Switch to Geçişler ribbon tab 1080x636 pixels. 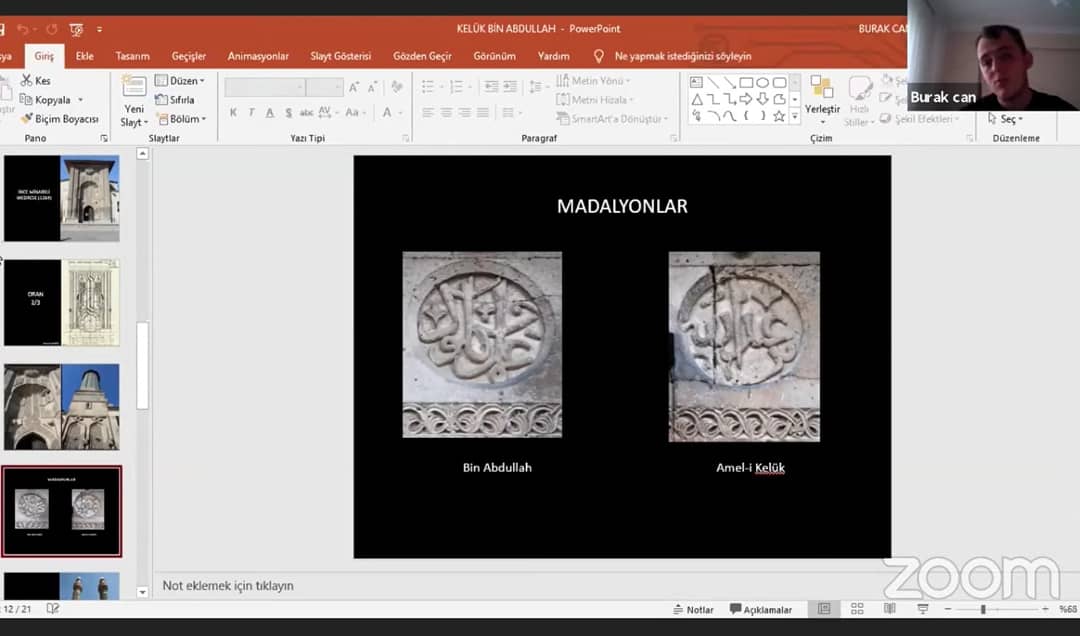point(189,56)
